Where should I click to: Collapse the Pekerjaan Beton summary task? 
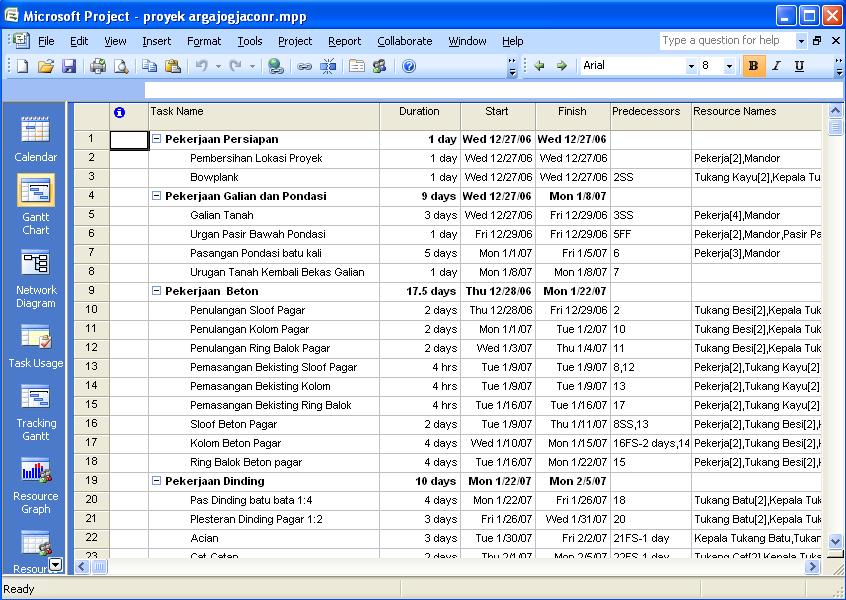pyautogui.click(x=156, y=291)
